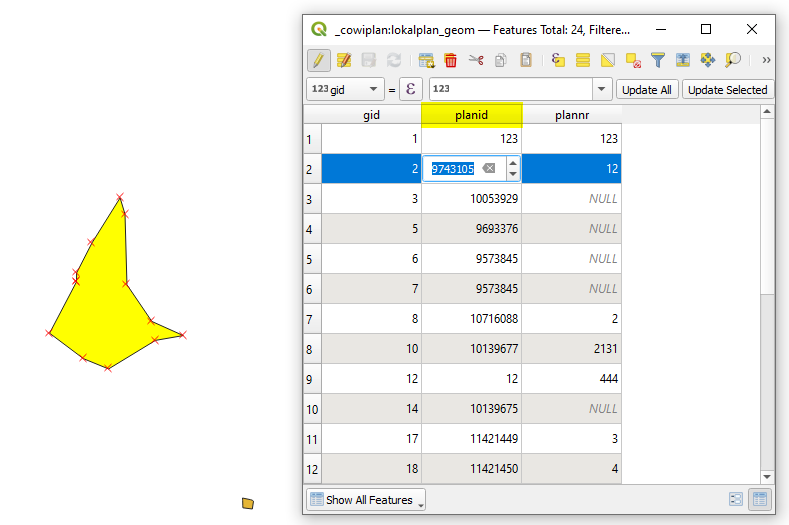Delete selected features with trash icon
This screenshot has height=525, width=789.
pos(451,60)
